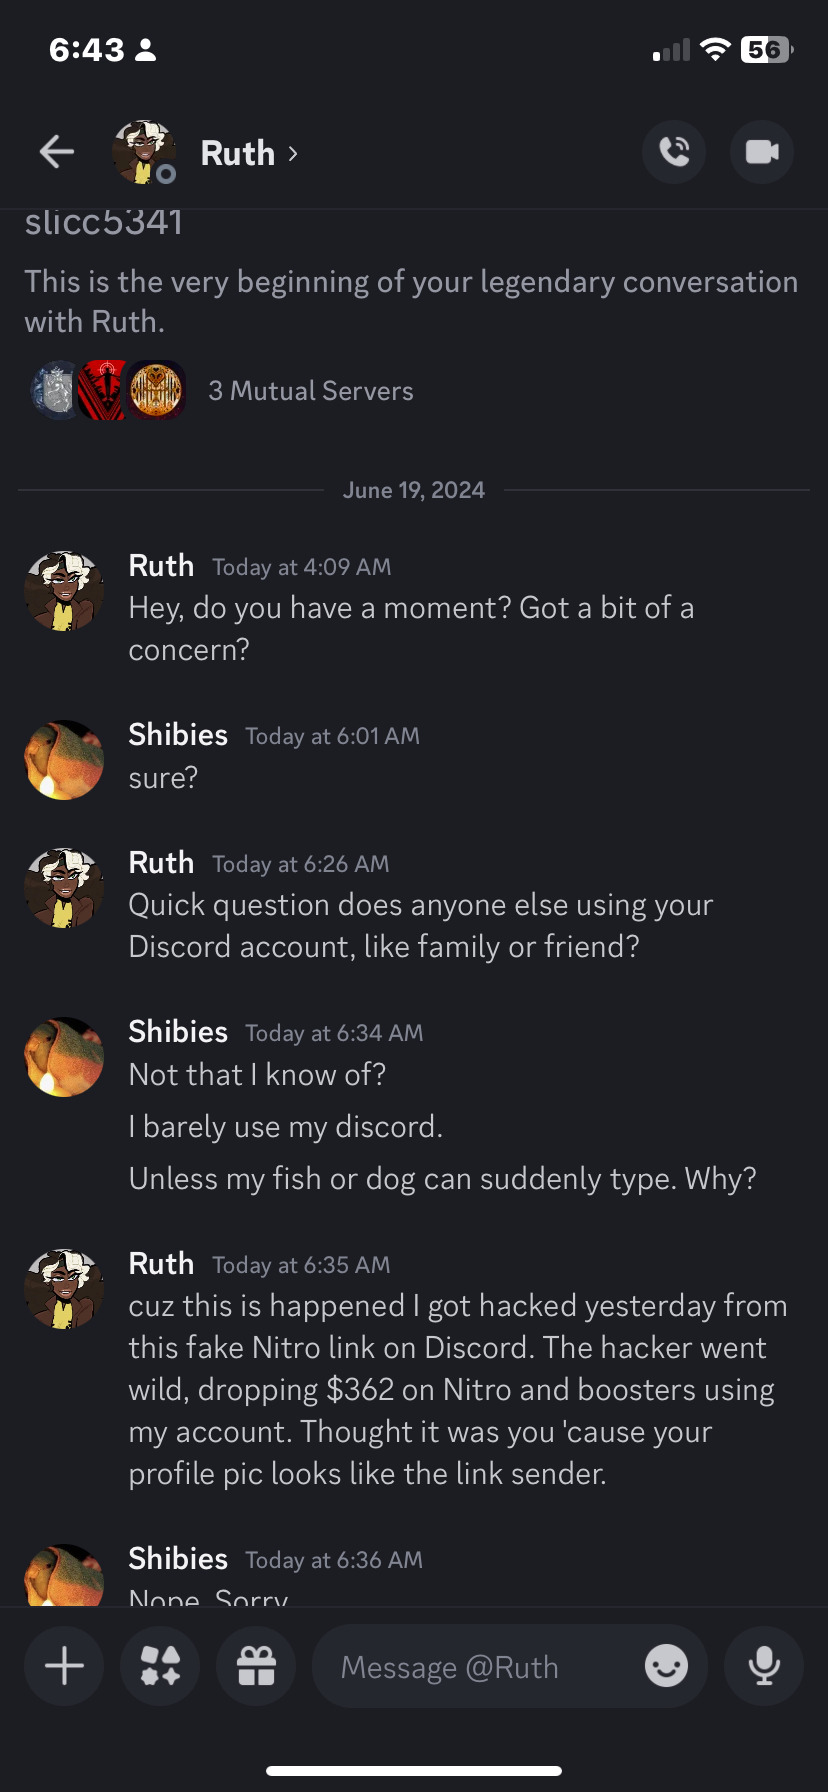Tap the gold mutual server icon
Viewport: 828px width, 1792px height.
(x=157, y=390)
